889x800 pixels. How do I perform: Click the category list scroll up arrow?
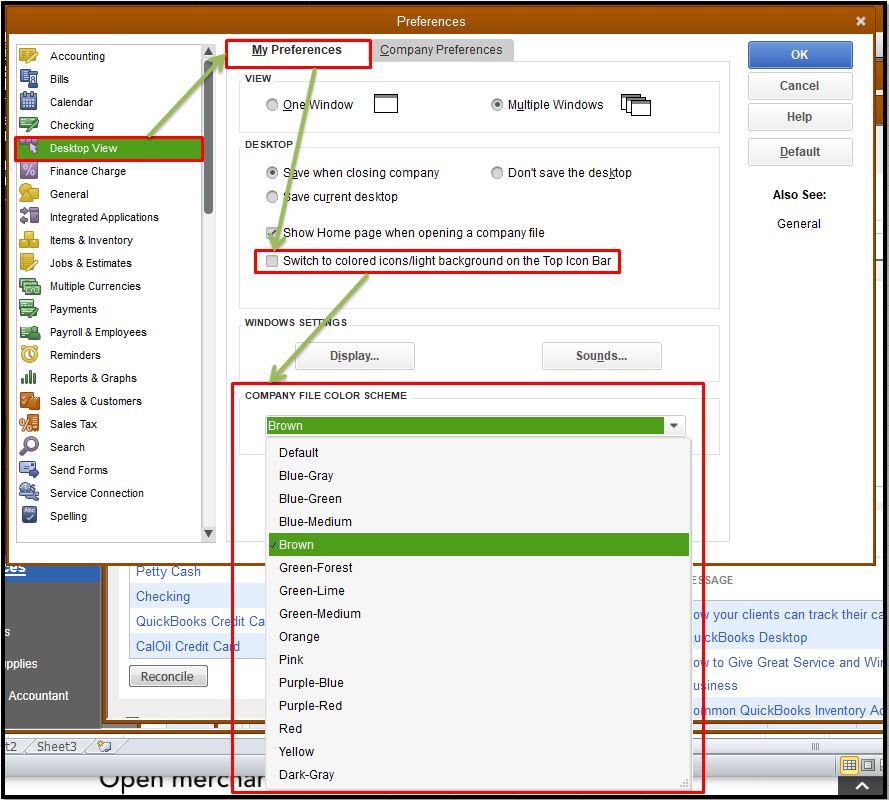tap(208, 52)
